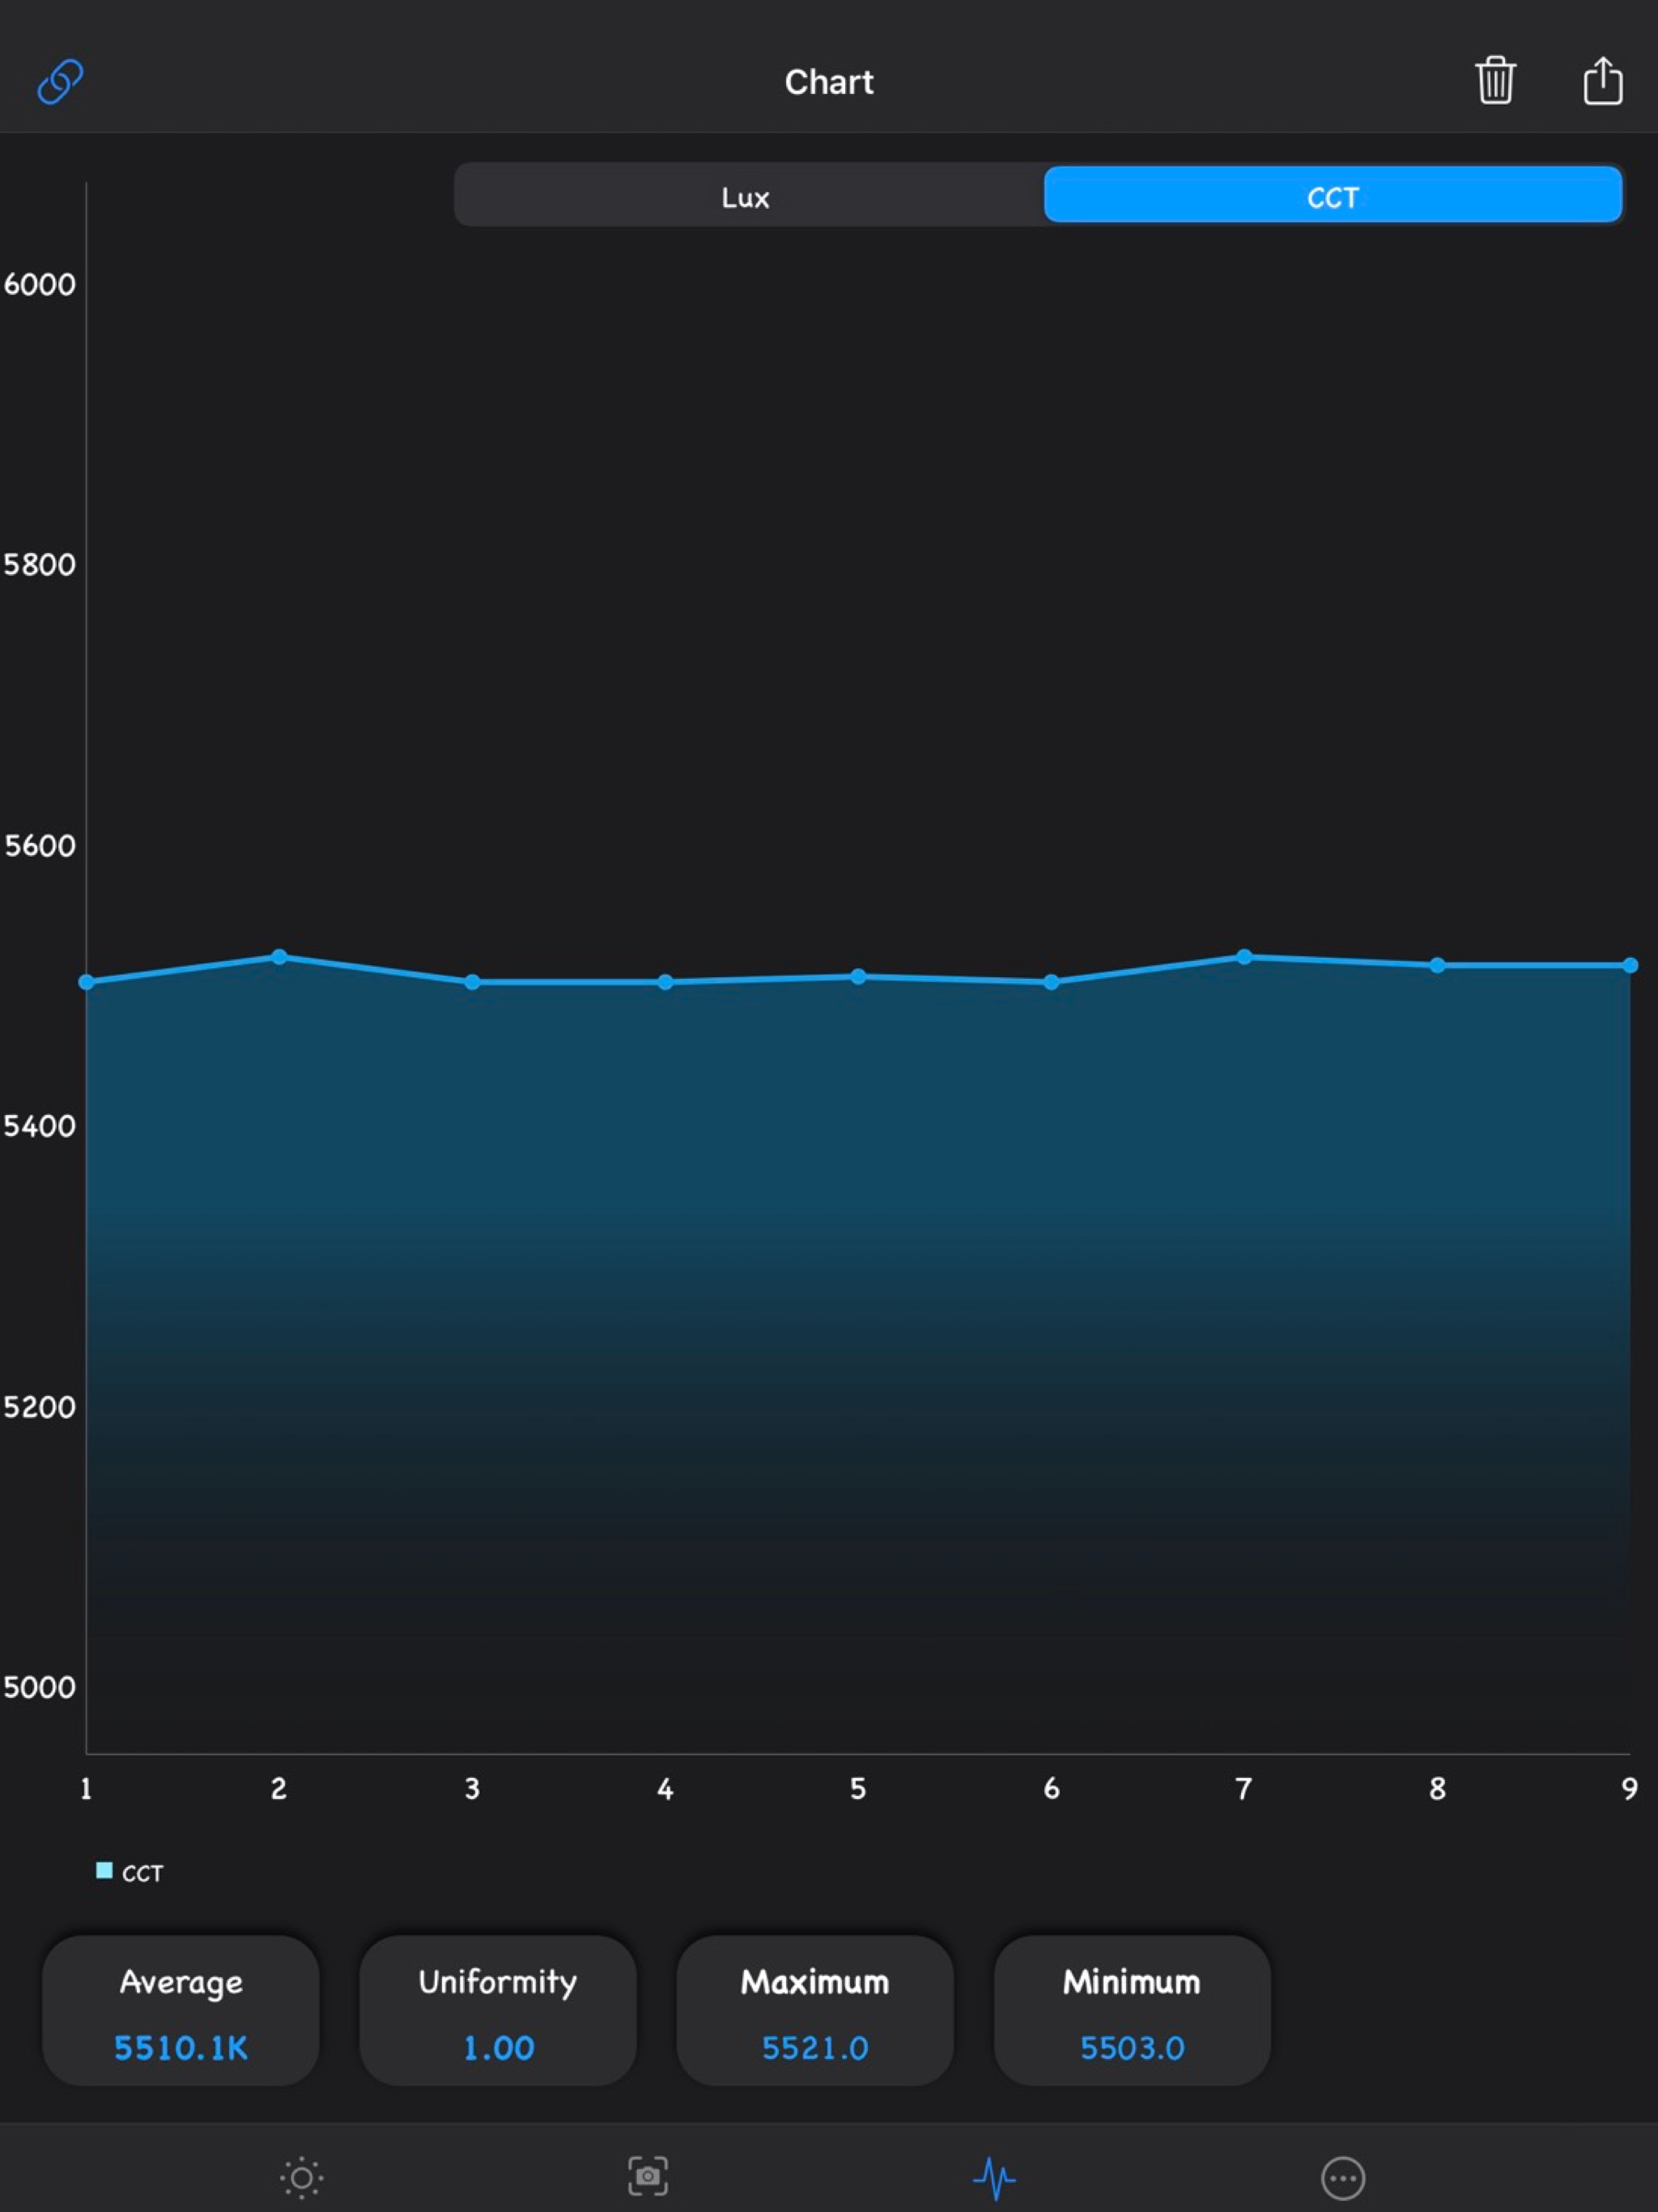Open the more options ellipsis tab
The height and width of the screenshot is (2212, 1658).
[x=1342, y=2177]
